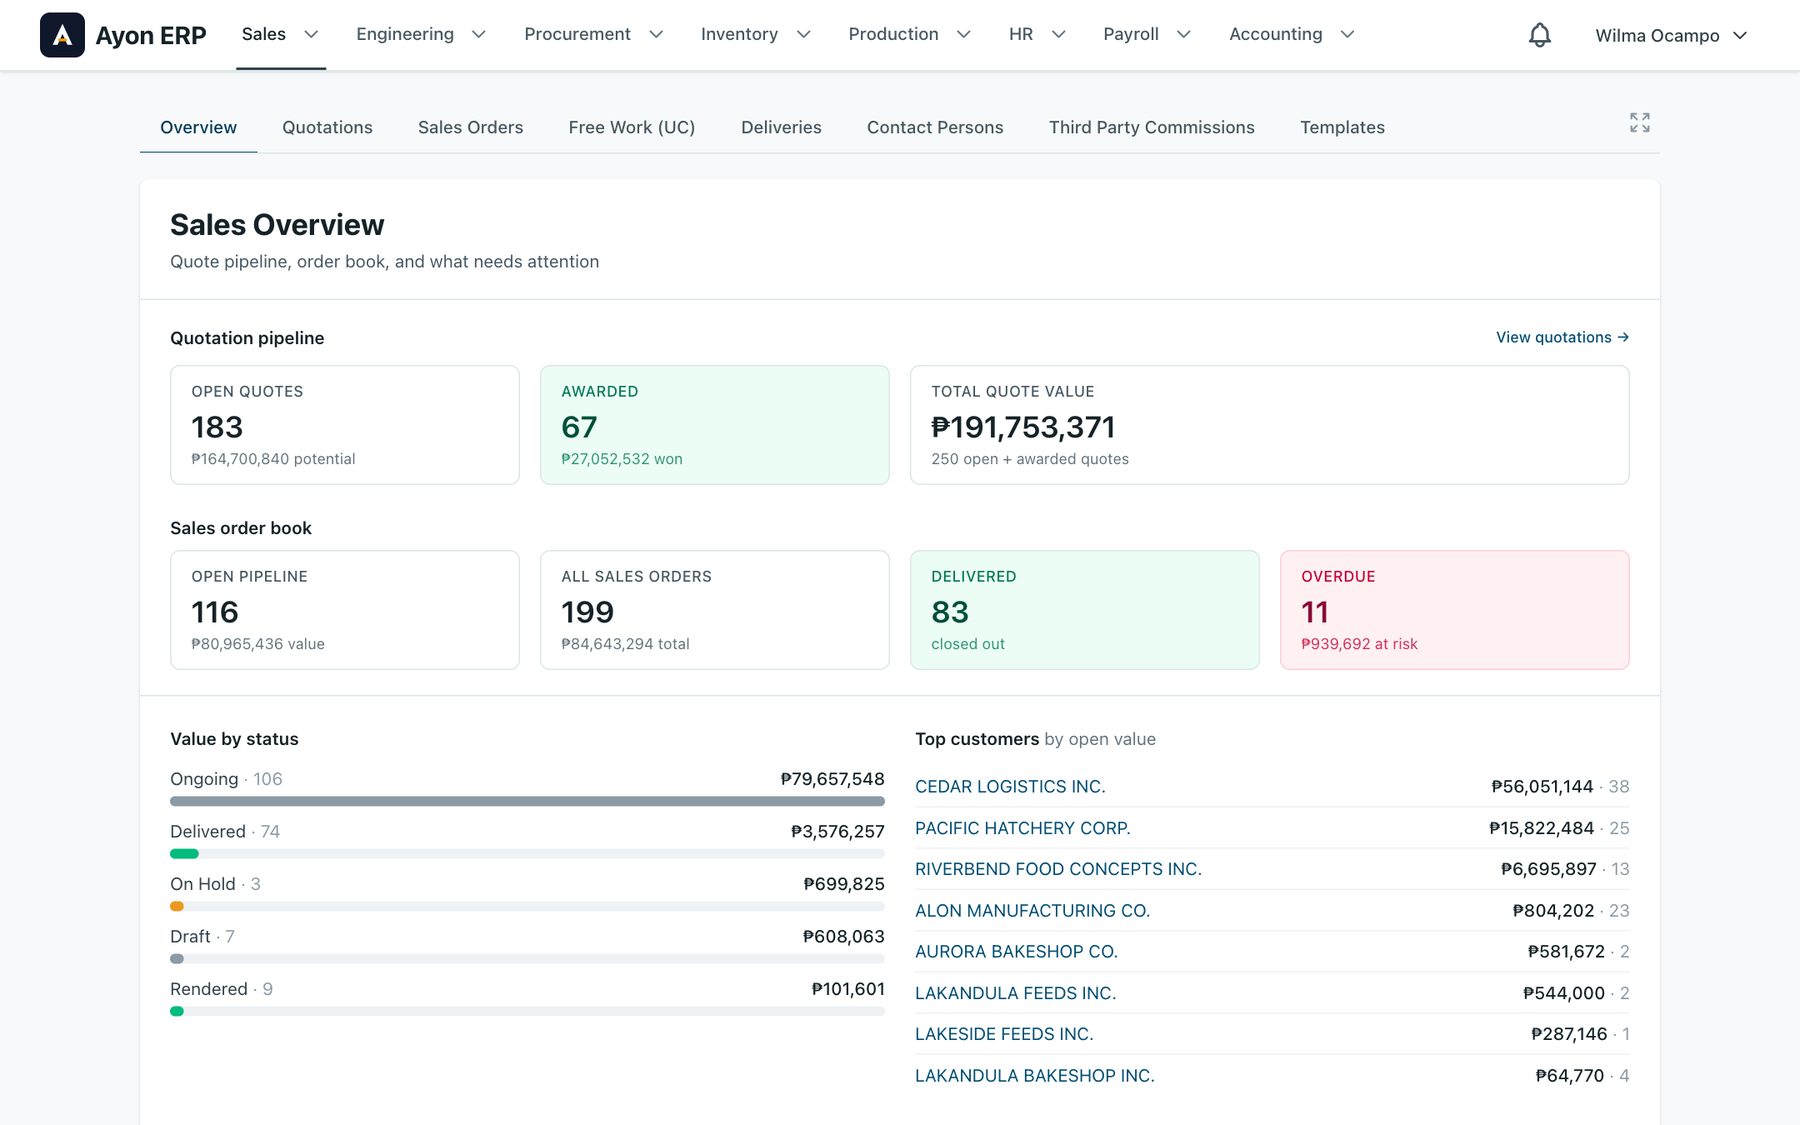Expand the Payroll menu
1800x1125 pixels.
tap(1147, 35)
